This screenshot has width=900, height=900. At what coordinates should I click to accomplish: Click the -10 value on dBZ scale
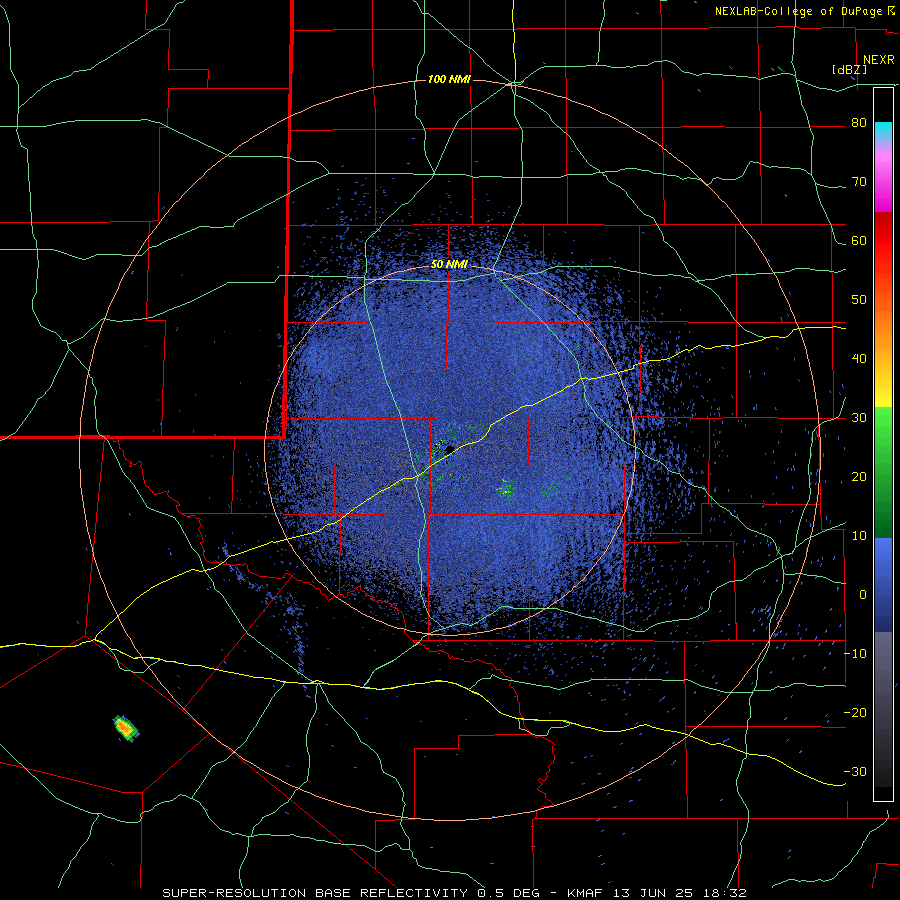tap(855, 653)
